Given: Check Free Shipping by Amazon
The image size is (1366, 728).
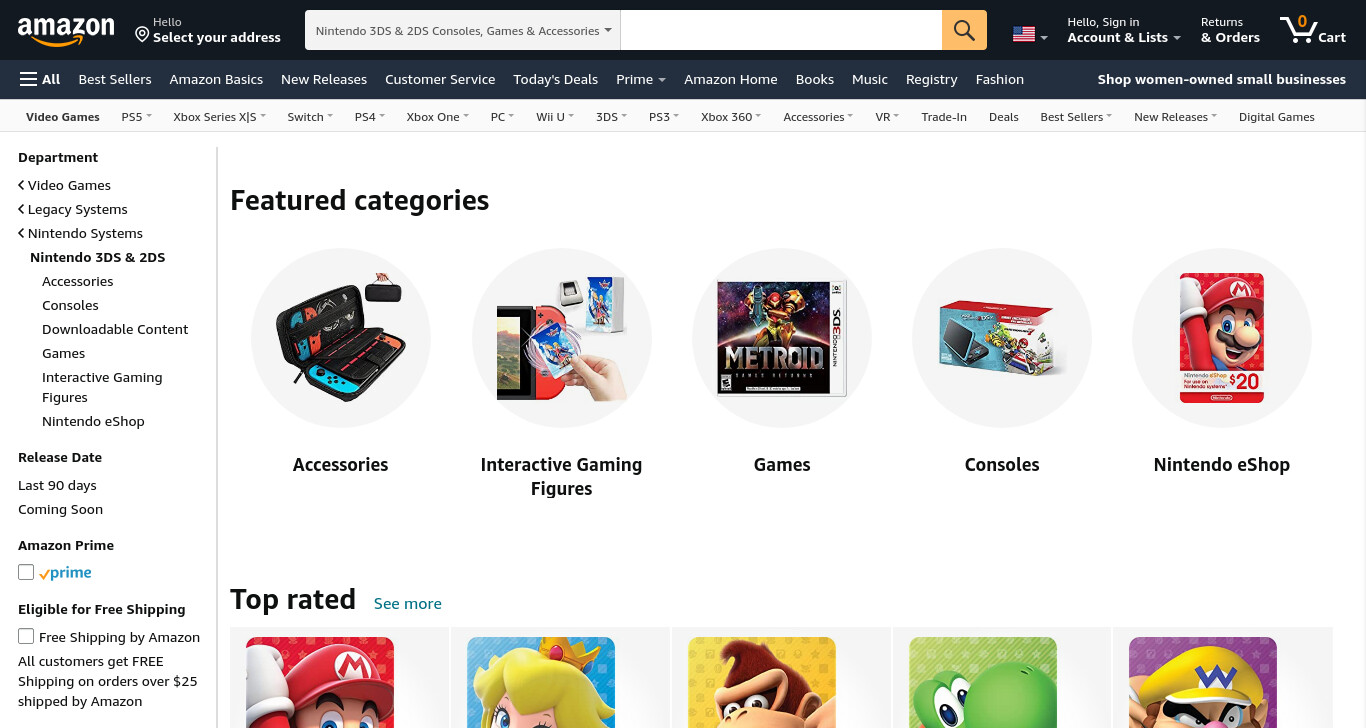Looking at the screenshot, I should (26, 636).
